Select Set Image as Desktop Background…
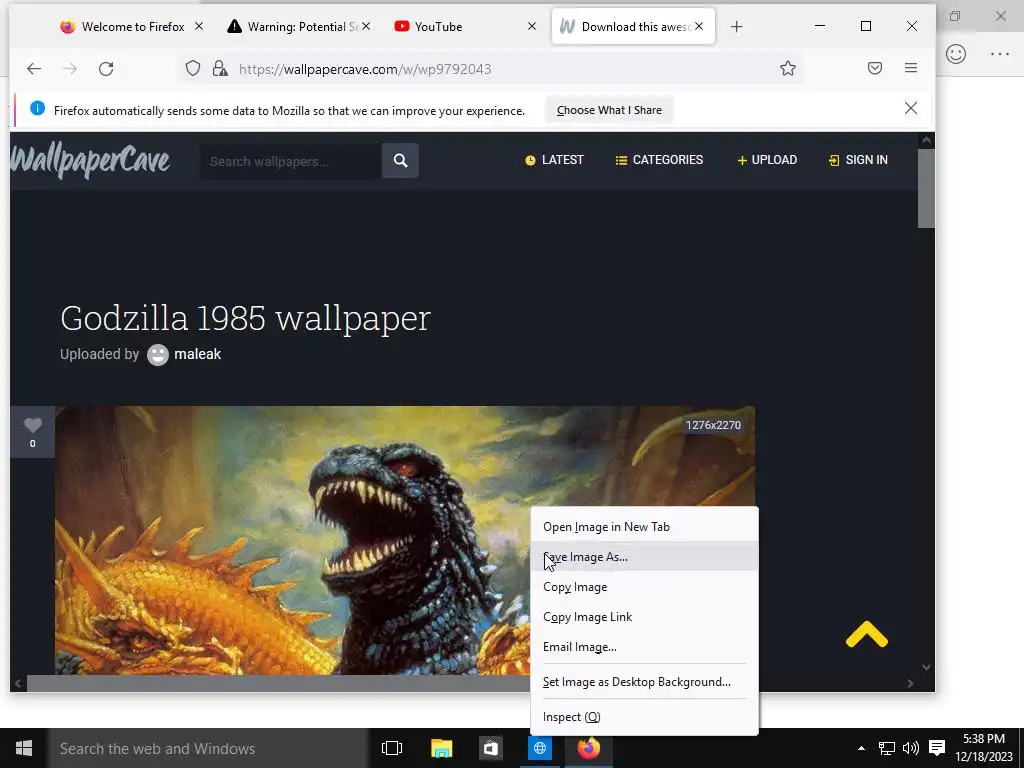The width and height of the screenshot is (1024, 768). (x=645, y=682)
